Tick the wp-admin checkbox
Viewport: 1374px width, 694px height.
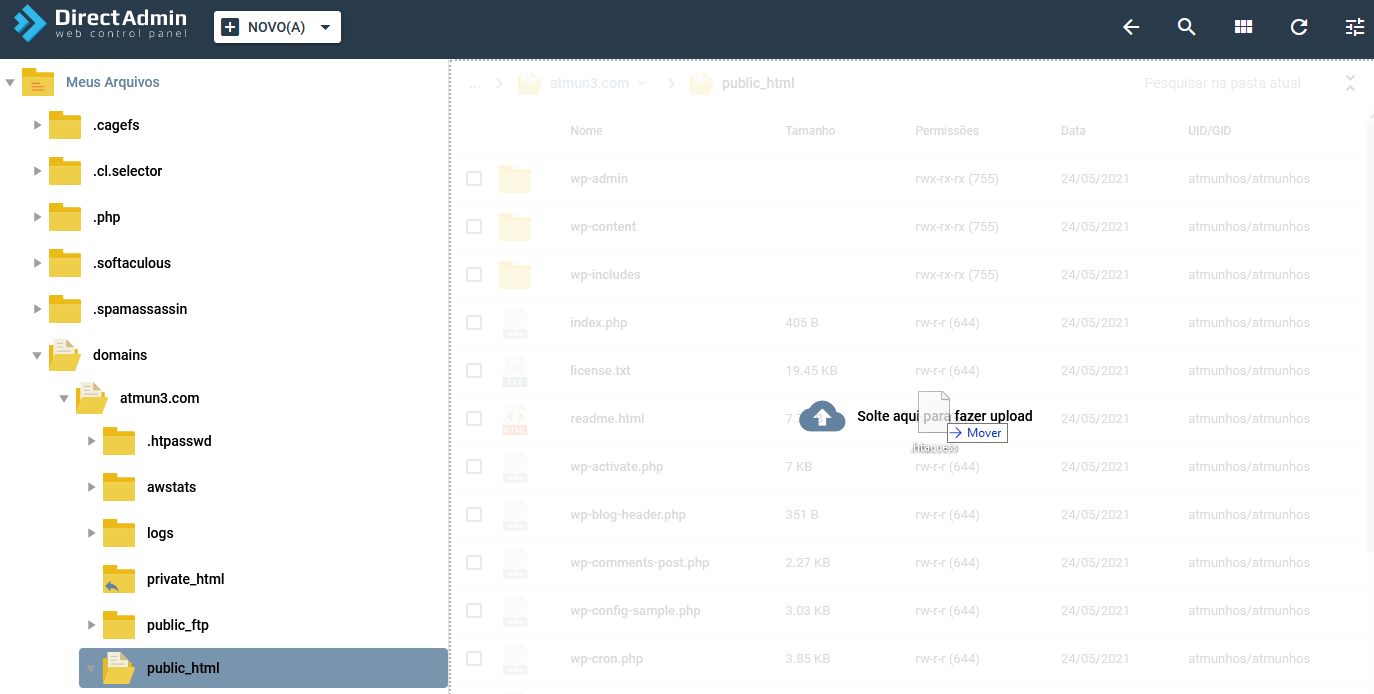[x=474, y=178]
